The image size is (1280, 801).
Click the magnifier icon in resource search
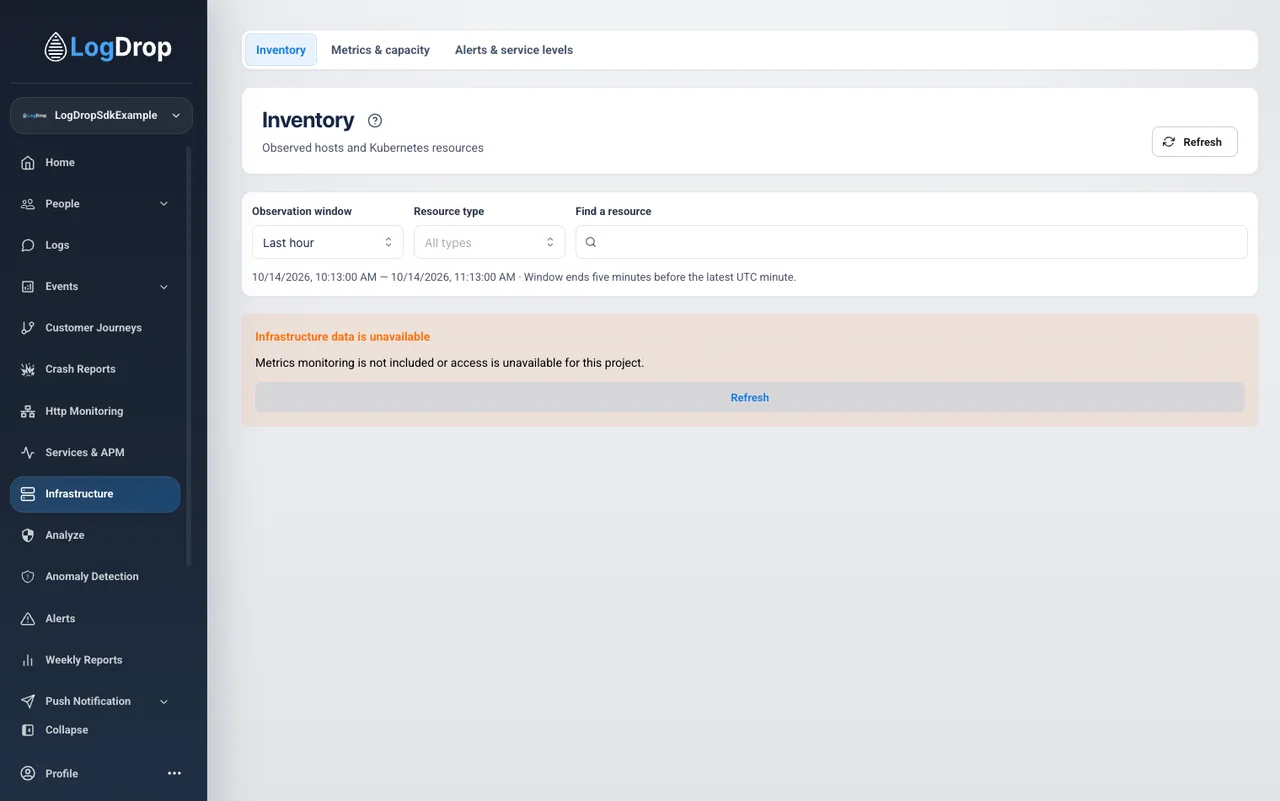591,242
